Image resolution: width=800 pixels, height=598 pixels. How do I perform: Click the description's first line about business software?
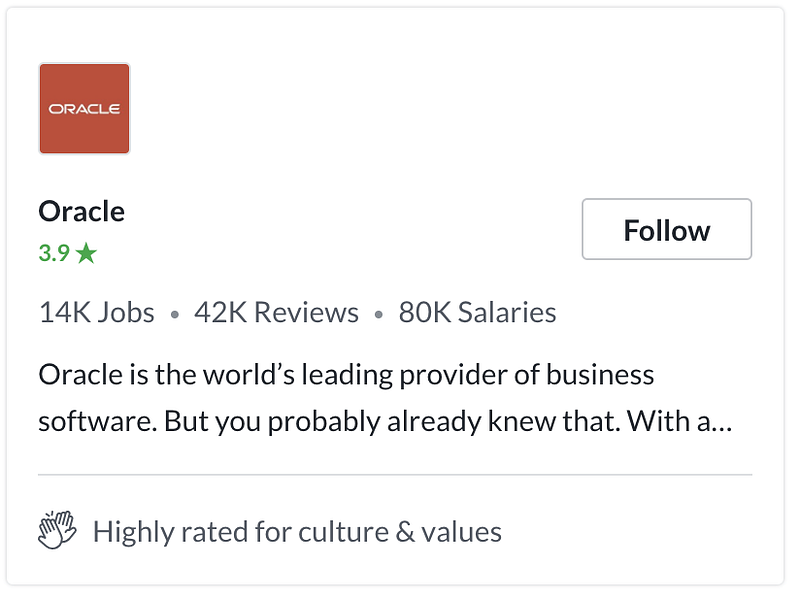tap(346, 375)
